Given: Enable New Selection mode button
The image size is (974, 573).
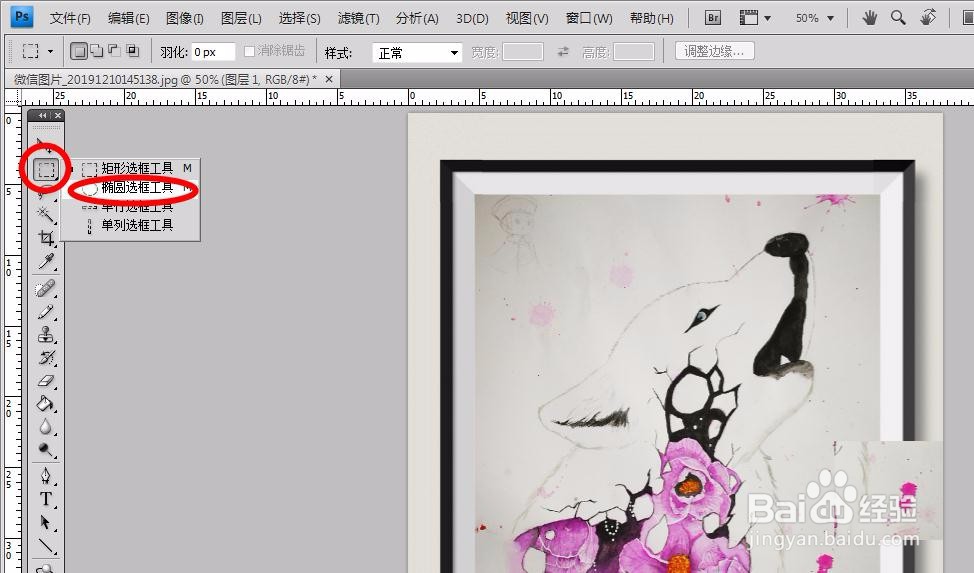Looking at the screenshot, I should pyautogui.click(x=79, y=51).
